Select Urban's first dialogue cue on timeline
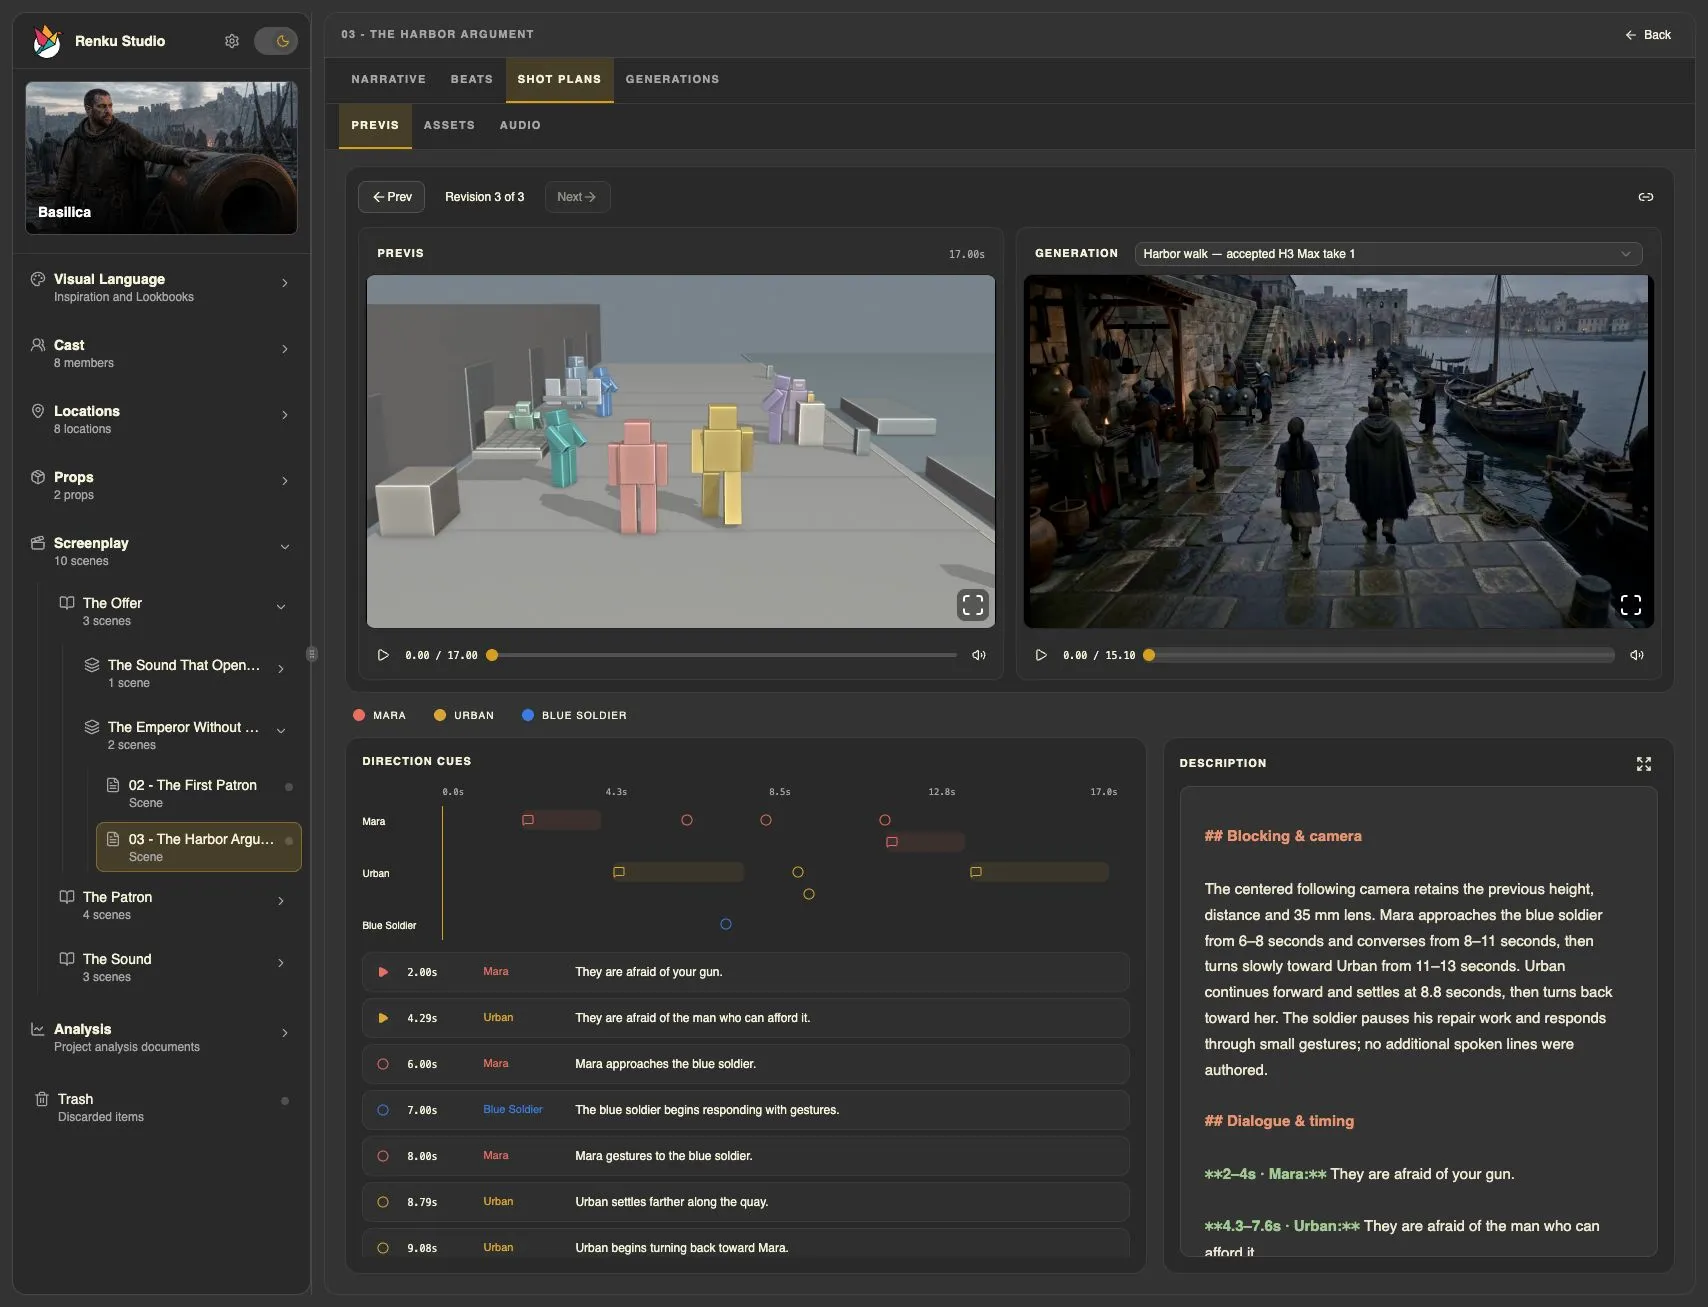Viewport: 1708px width, 1307px height. point(678,872)
